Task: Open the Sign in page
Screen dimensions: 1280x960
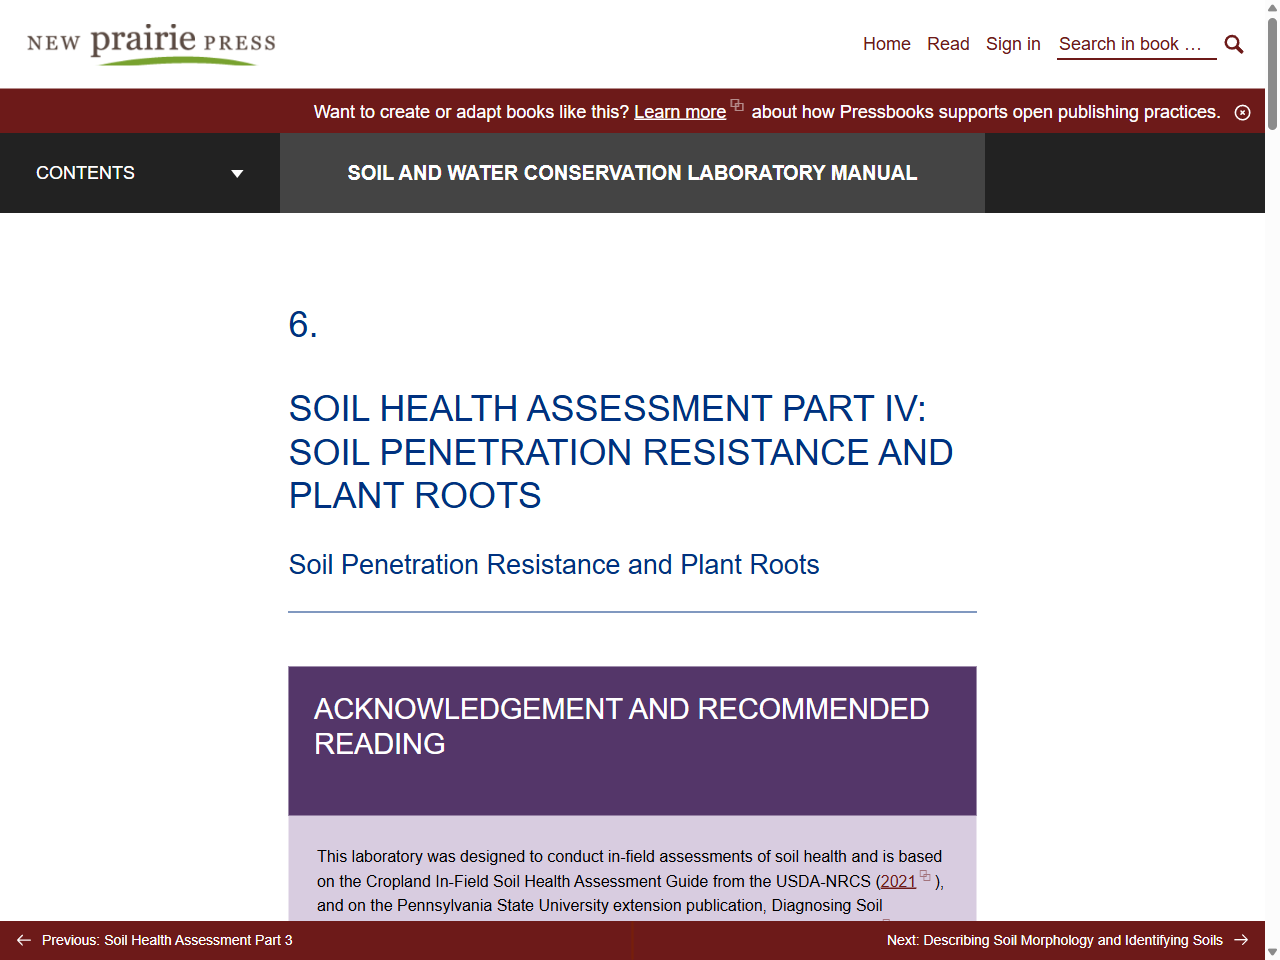Action: pos(1013,44)
